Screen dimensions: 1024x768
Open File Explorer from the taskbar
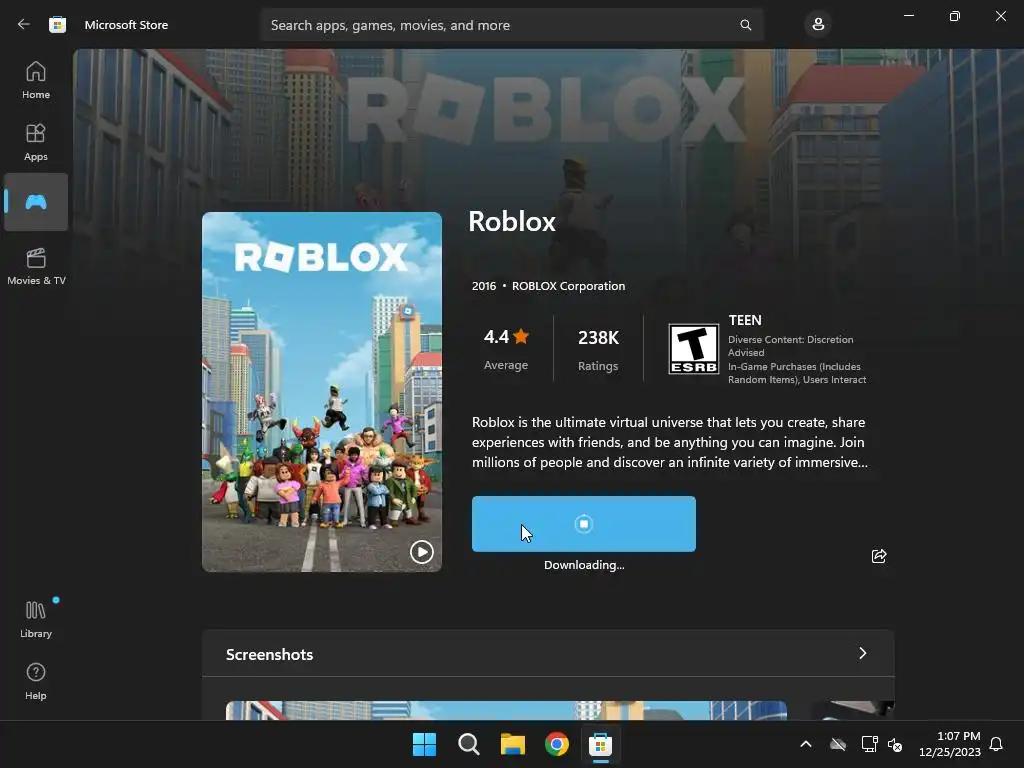[513, 744]
